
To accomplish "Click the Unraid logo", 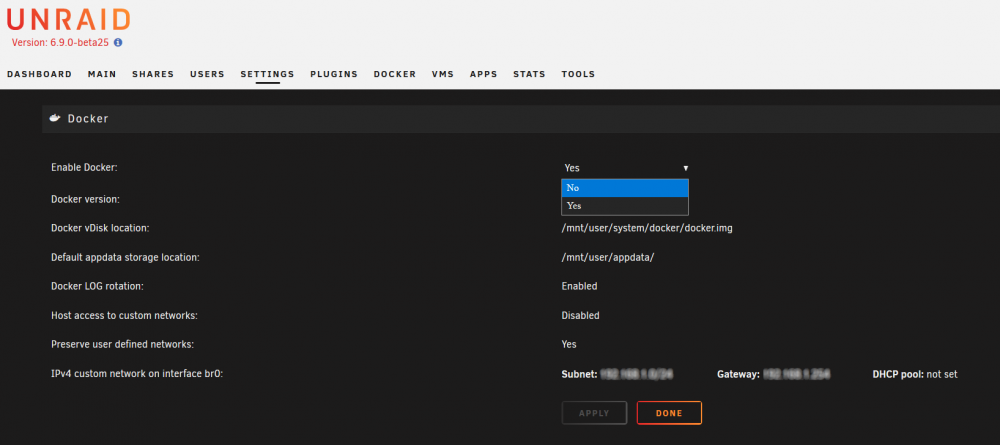I will (68, 20).
